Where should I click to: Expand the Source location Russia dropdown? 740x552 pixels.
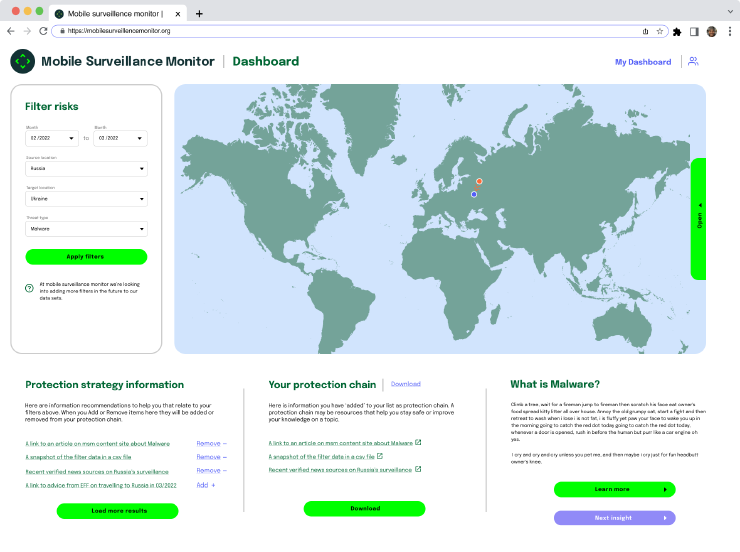click(x=86, y=169)
